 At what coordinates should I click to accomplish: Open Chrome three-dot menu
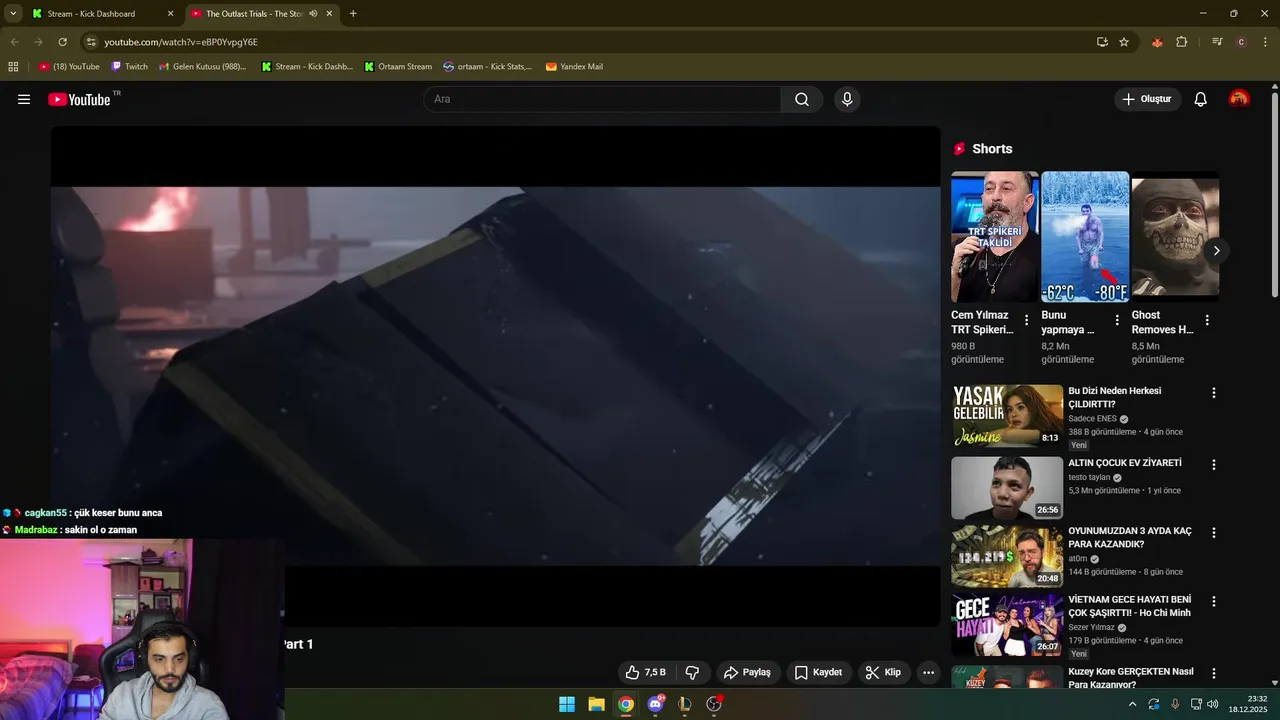(1266, 42)
